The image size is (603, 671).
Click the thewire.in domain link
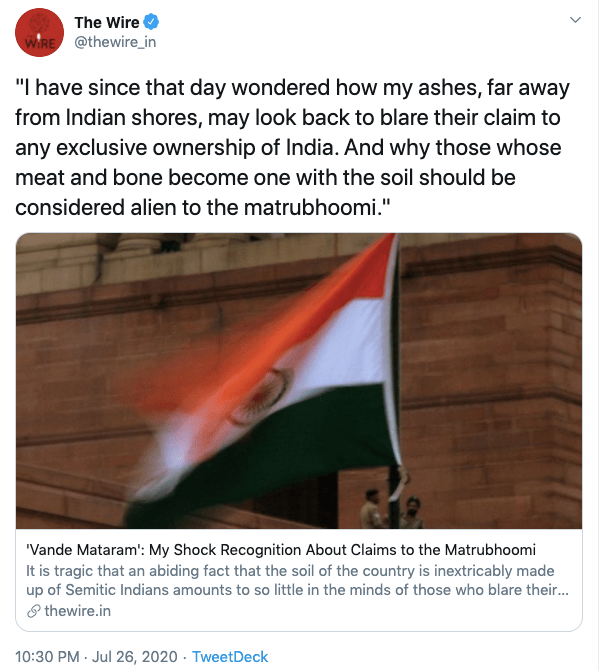click(77, 611)
